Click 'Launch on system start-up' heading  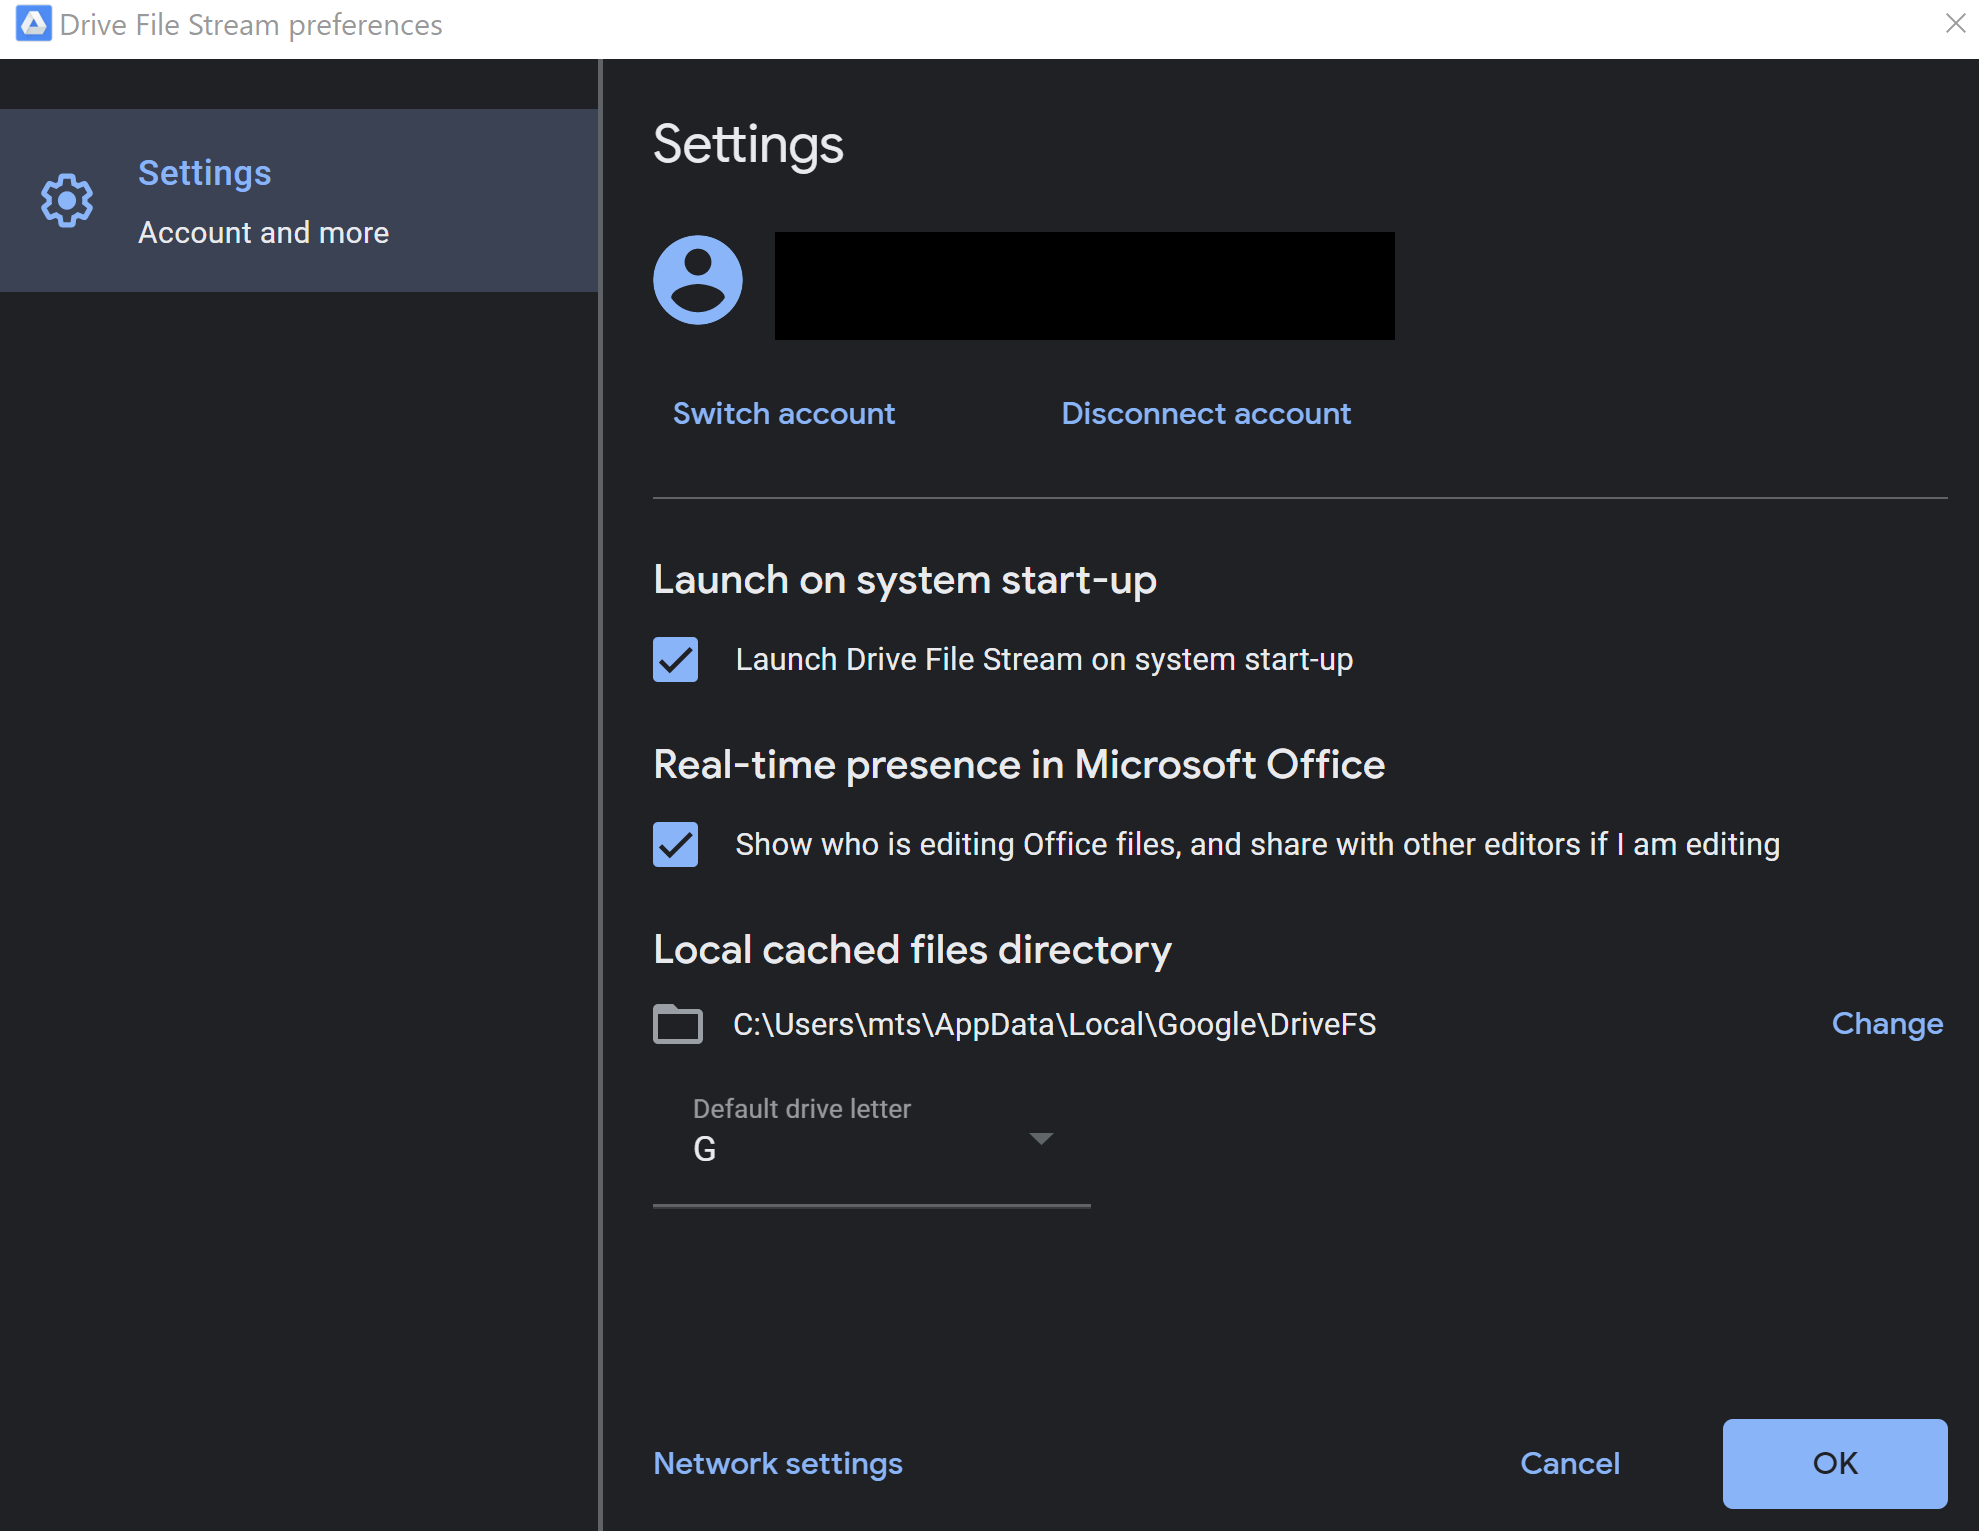pyautogui.click(x=905, y=580)
